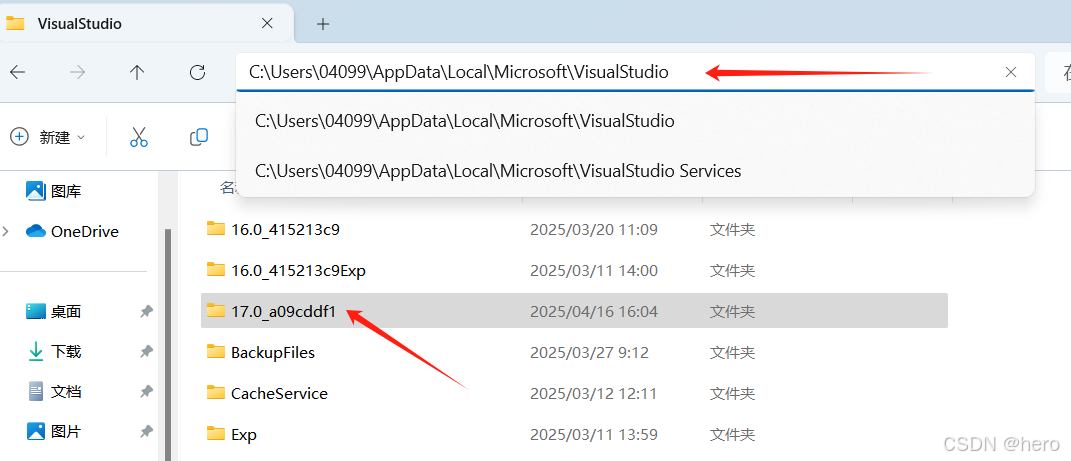Open 下载 in quick access

click(54, 352)
